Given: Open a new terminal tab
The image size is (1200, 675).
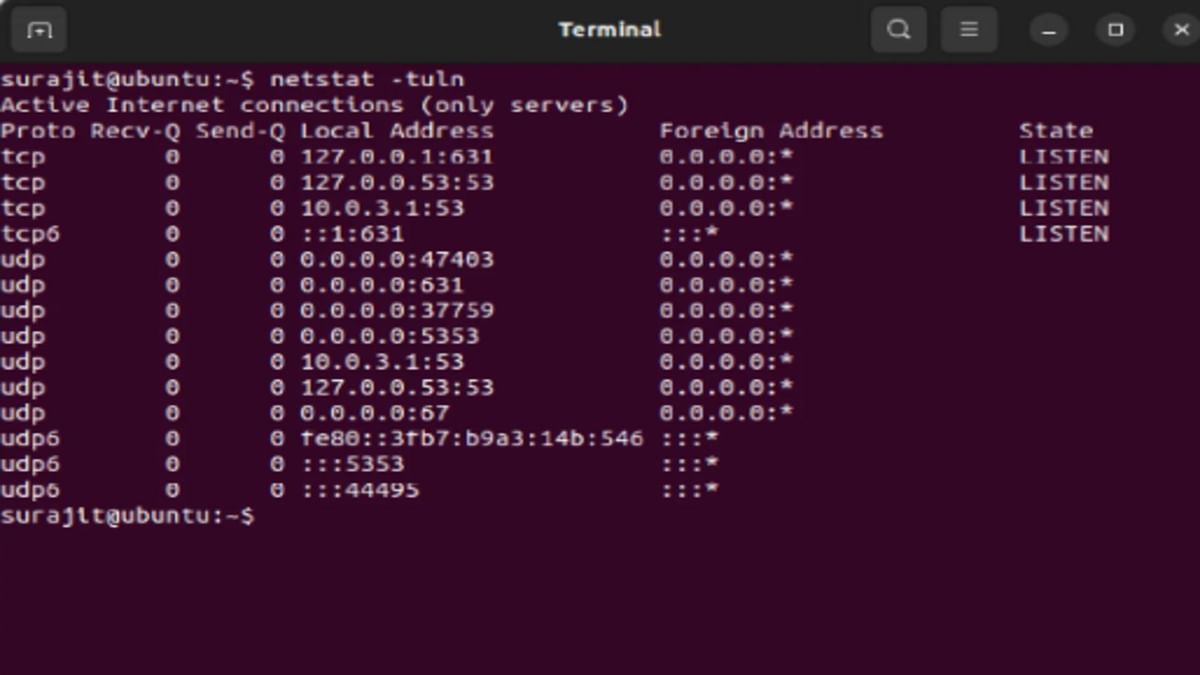Looking at the screenshot, I should point(39,29).
